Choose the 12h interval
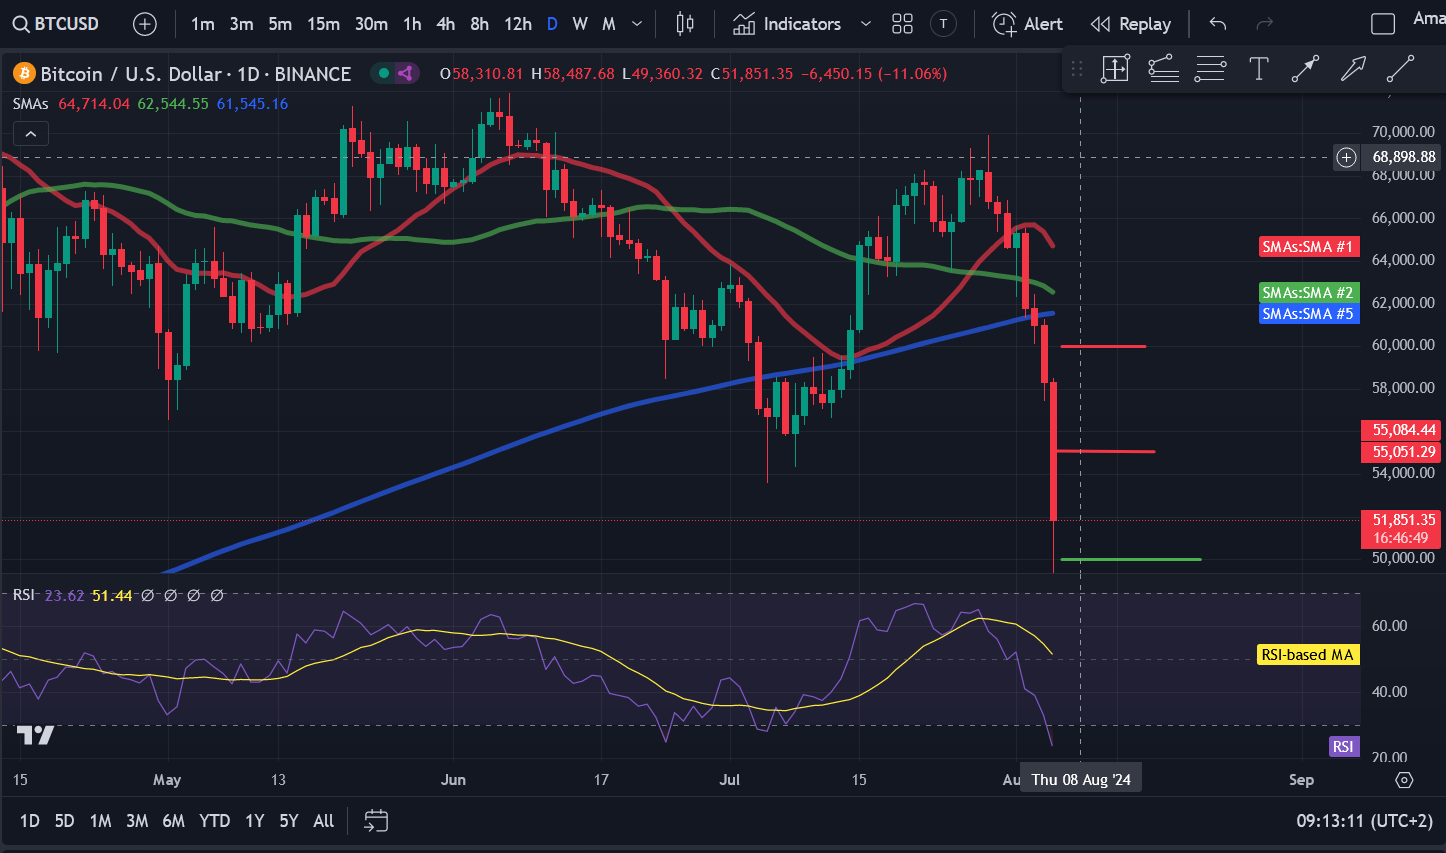 [x=518, y=24]
